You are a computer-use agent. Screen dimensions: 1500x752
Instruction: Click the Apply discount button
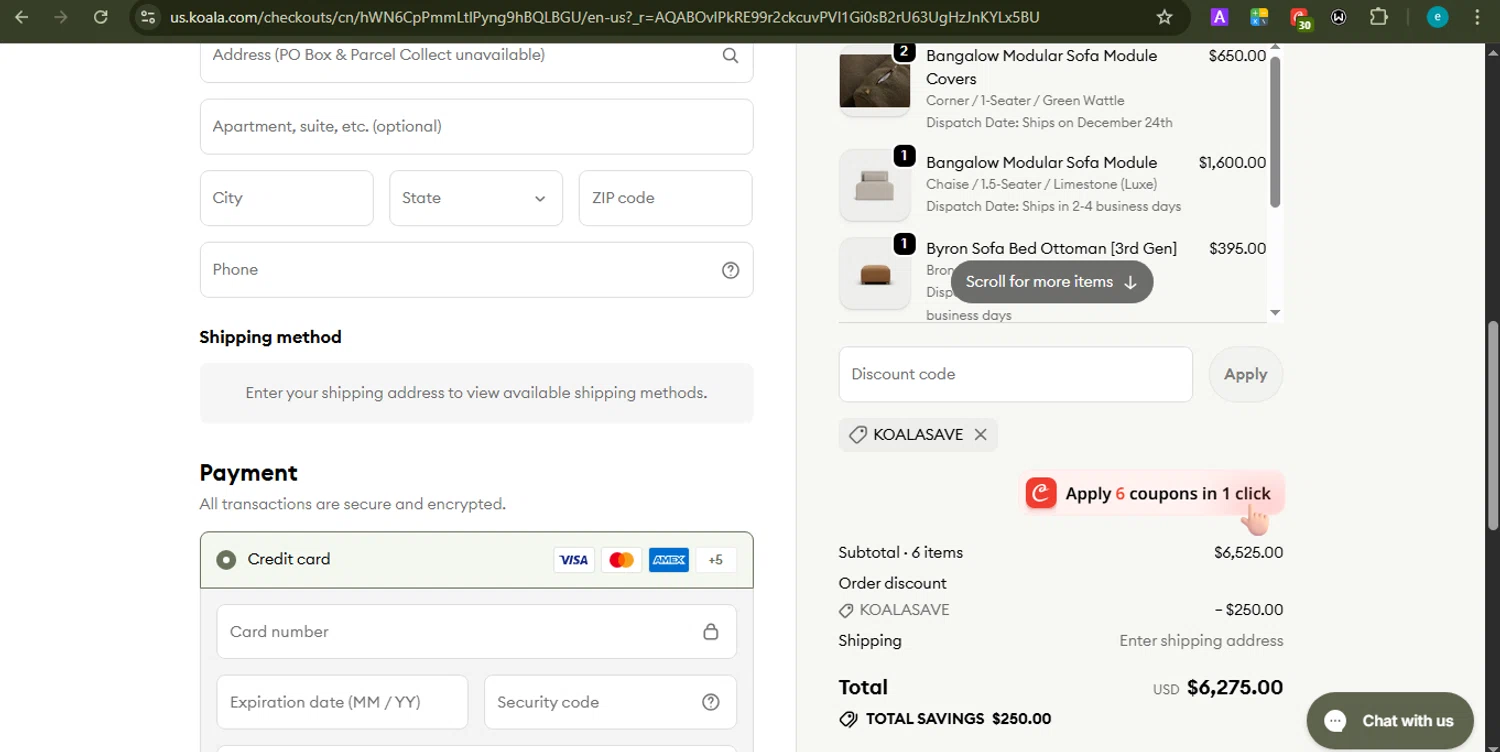pyautogui.click(x=1245, y=374)
